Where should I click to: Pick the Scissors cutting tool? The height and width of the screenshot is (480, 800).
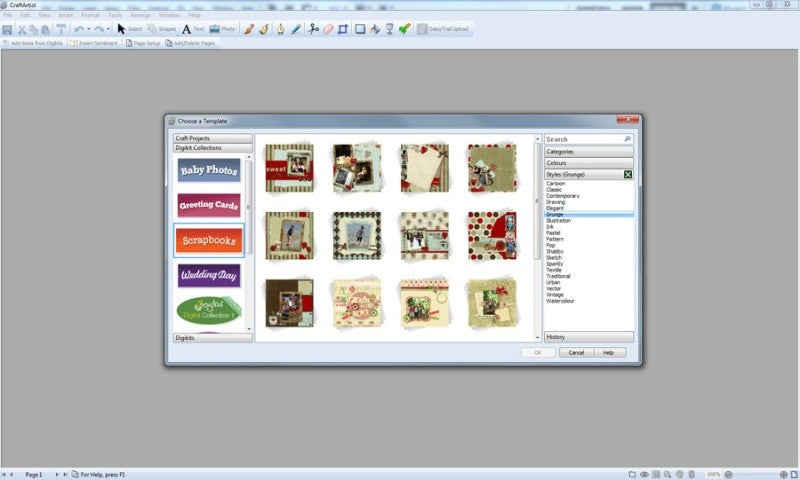(x=313, y=29)
